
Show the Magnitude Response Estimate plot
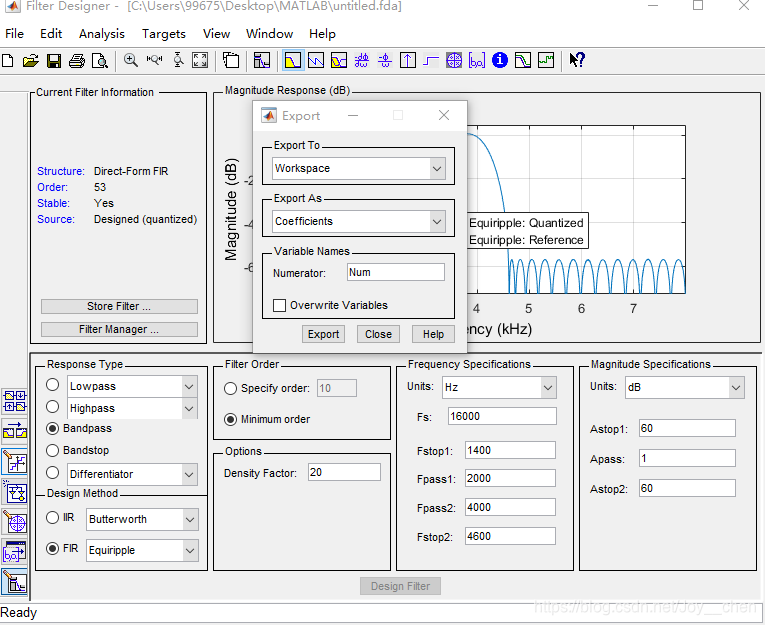(x=523, y=60)
